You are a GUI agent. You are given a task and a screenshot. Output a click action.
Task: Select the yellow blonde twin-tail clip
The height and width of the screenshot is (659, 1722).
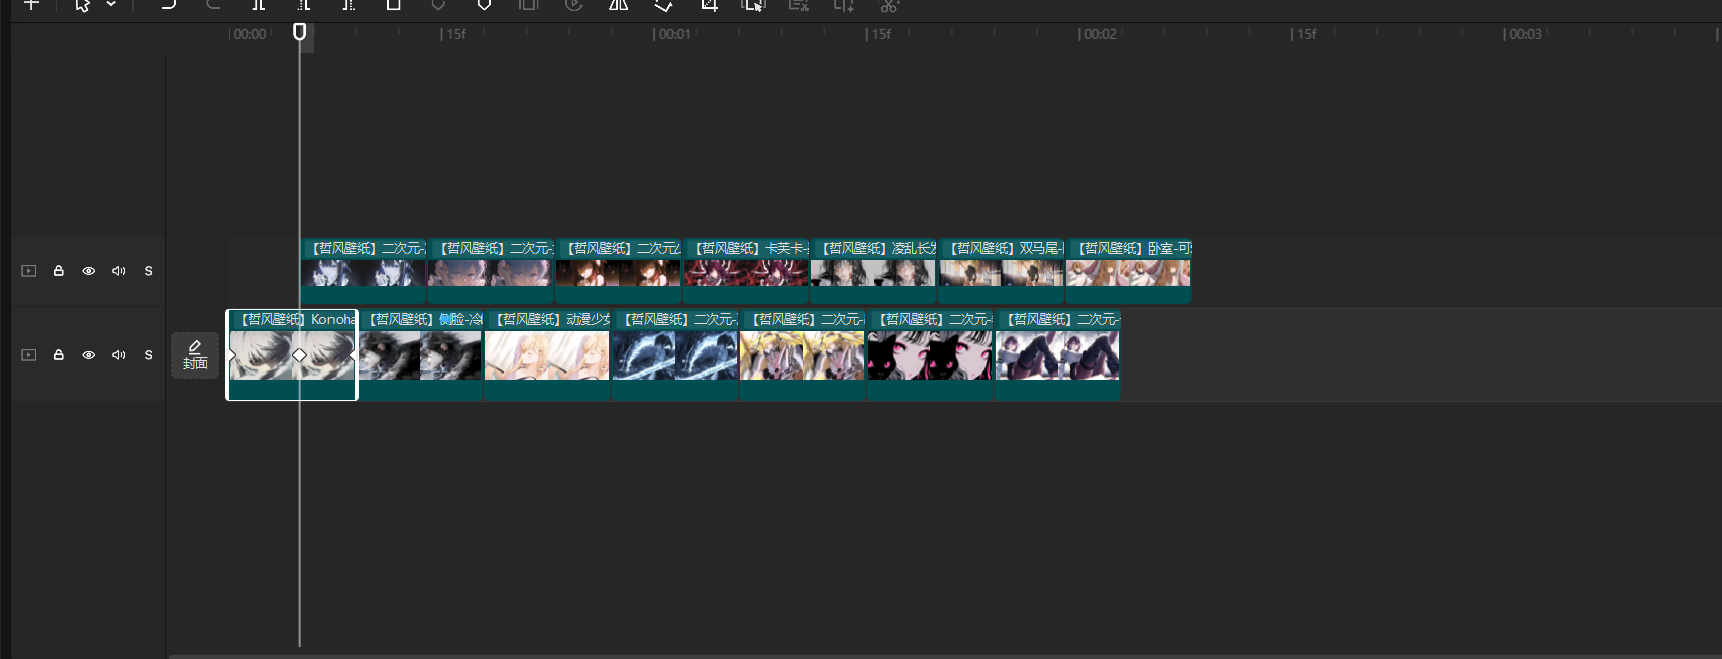pos(802,355)
